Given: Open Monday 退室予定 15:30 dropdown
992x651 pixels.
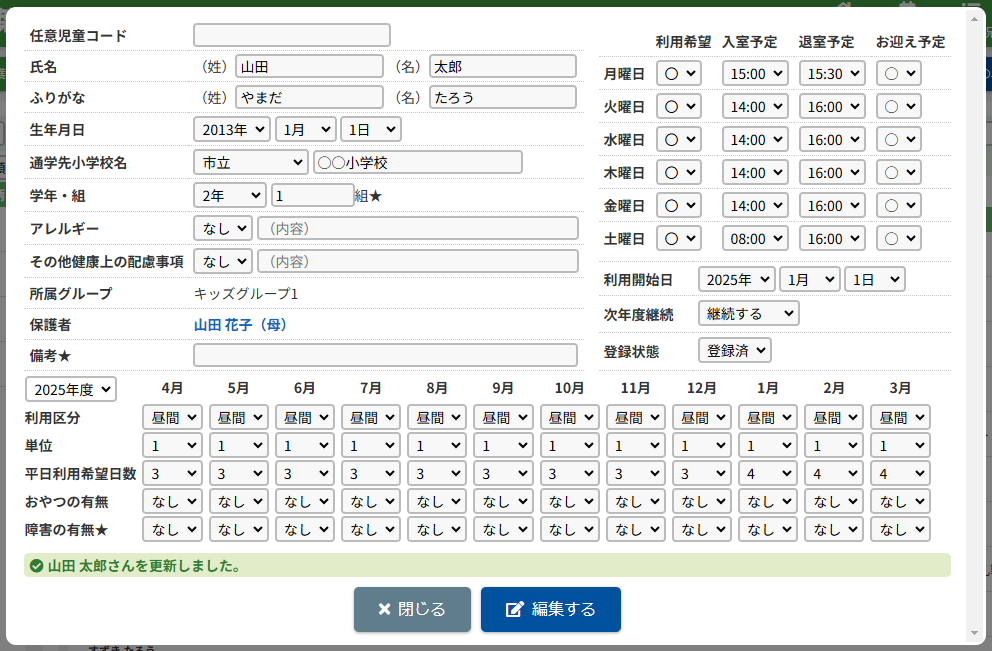Looking at the screenshot, I should pyautogui.click(x=832, y=74).
